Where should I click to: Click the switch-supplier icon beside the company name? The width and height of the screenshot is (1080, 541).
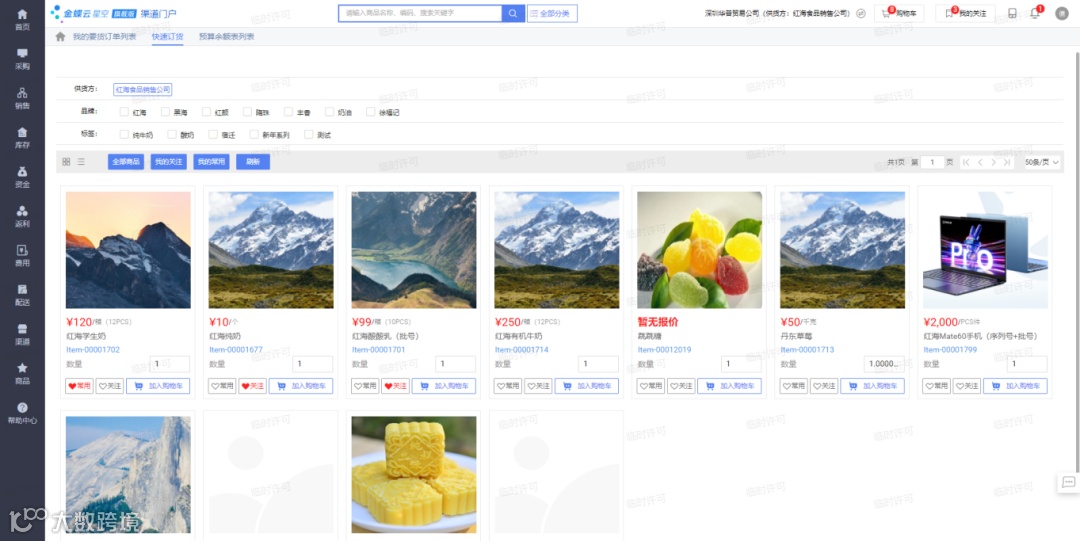tap(861, 13)
